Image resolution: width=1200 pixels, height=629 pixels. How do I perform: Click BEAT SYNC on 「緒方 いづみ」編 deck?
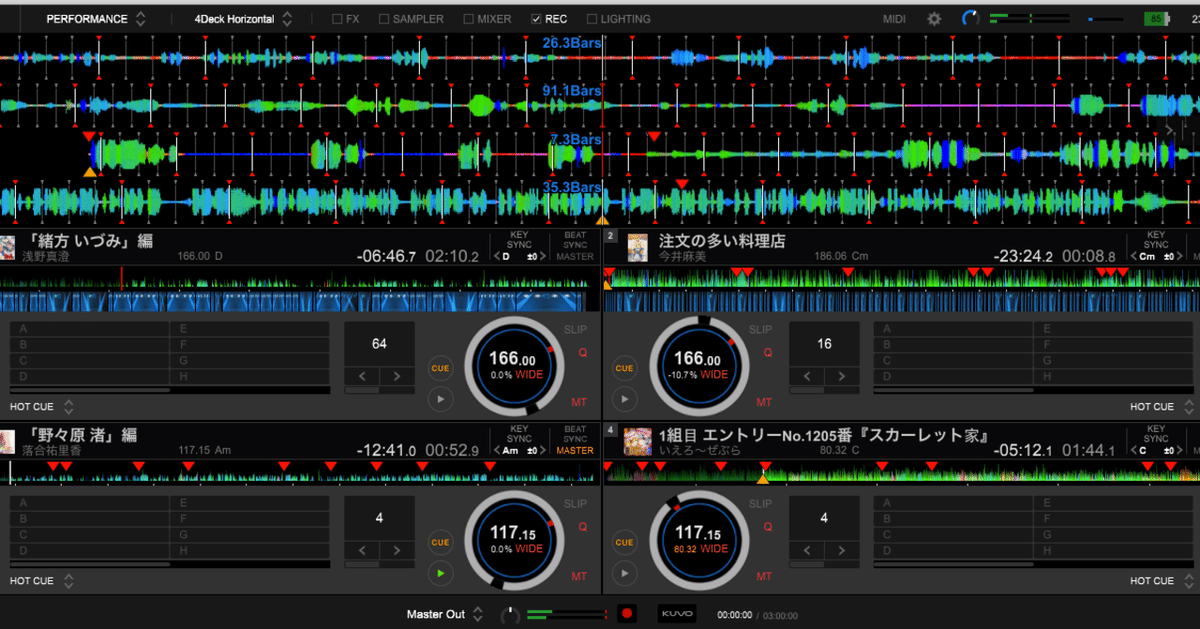click(575, 239)
